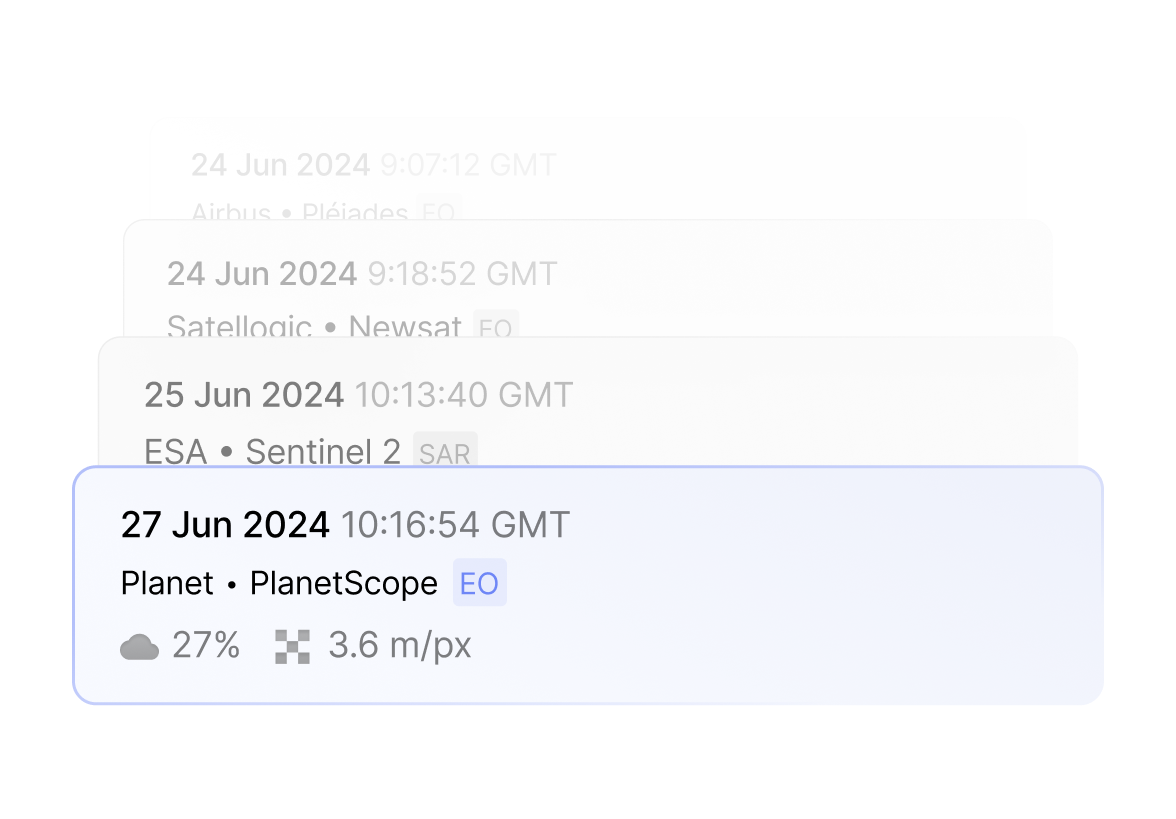Click the 10:16:54 GMT timestamp
The height and width of the screenshot is (819, 1176).
[x=455, y=524]
